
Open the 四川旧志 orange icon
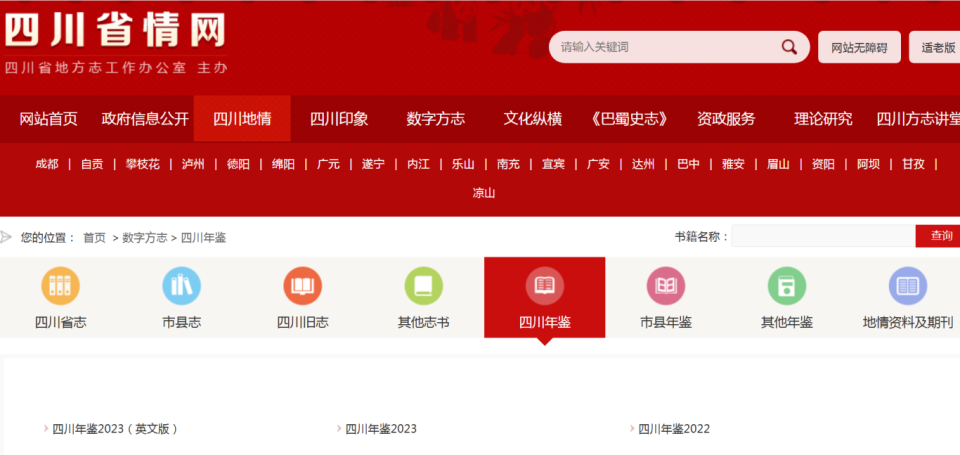point(302,286)
